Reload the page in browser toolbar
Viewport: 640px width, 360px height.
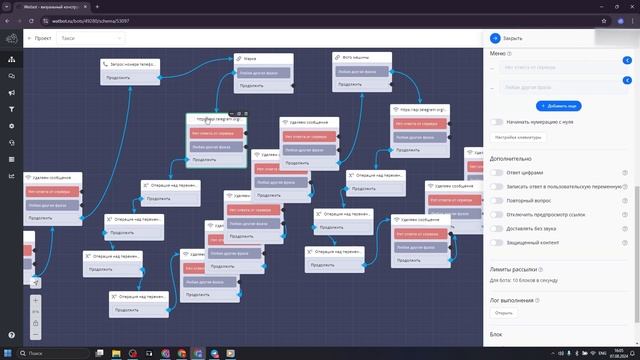(x=31, y=21)
